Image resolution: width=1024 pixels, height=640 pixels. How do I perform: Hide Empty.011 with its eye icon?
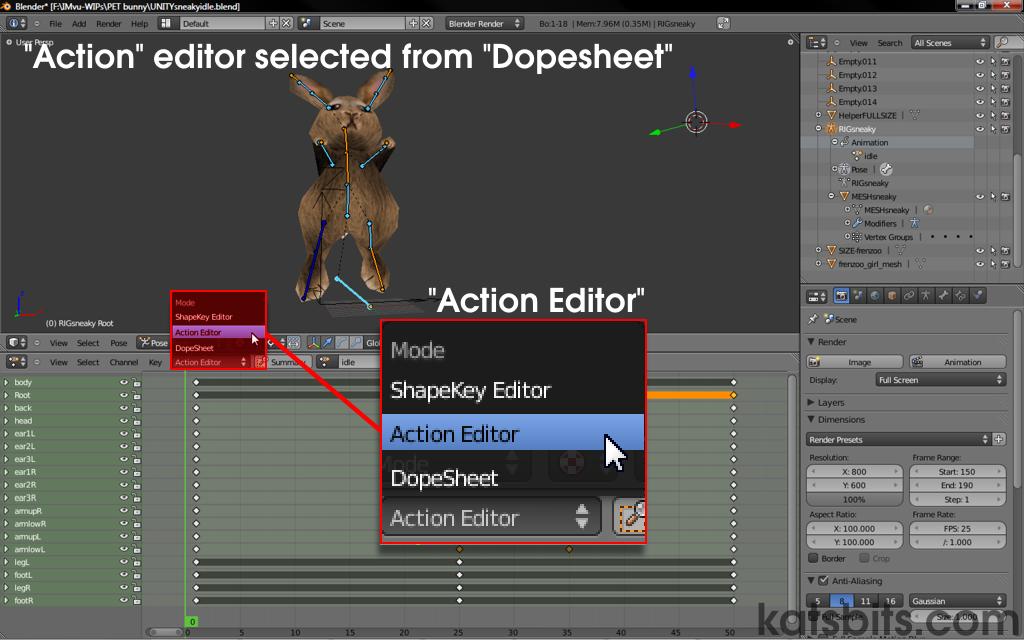click(980, 61)
